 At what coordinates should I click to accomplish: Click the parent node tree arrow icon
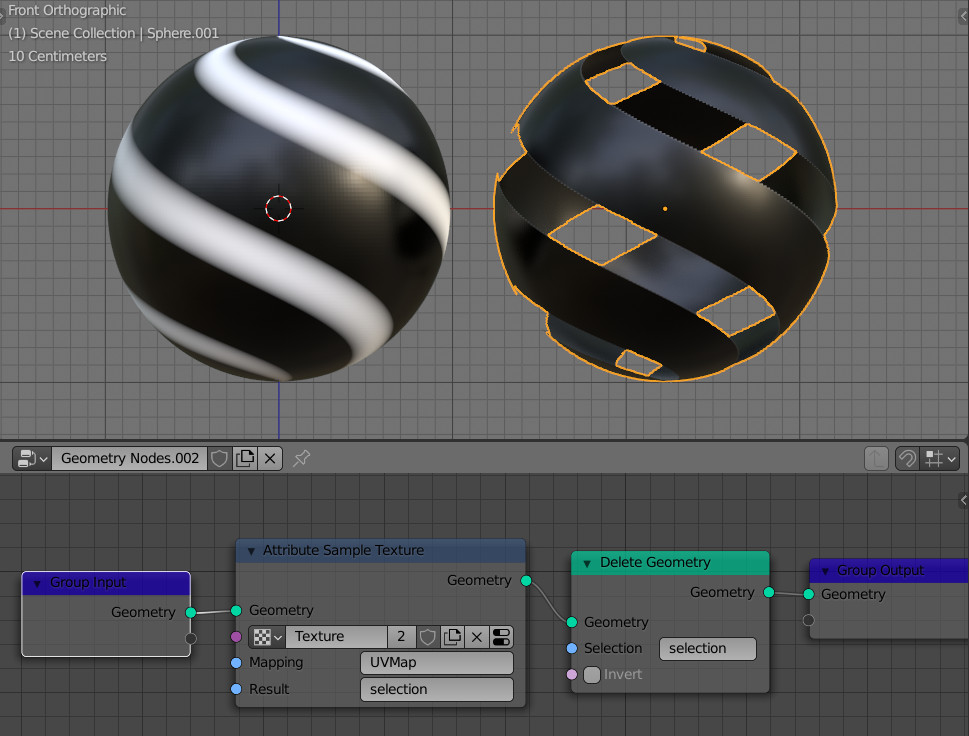tap(876, 459)
